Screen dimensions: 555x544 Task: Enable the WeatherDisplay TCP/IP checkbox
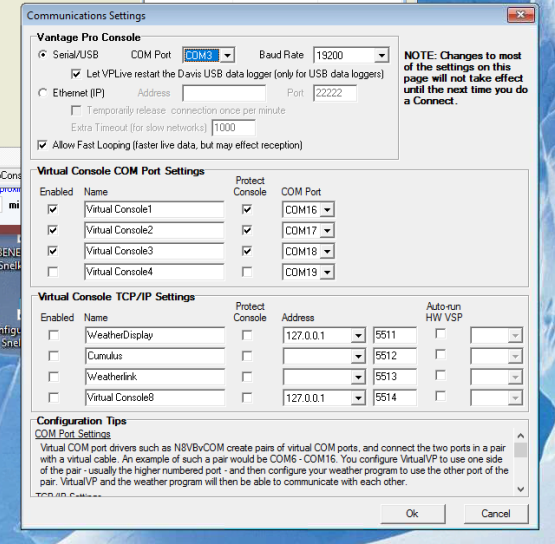pos(54,335)
